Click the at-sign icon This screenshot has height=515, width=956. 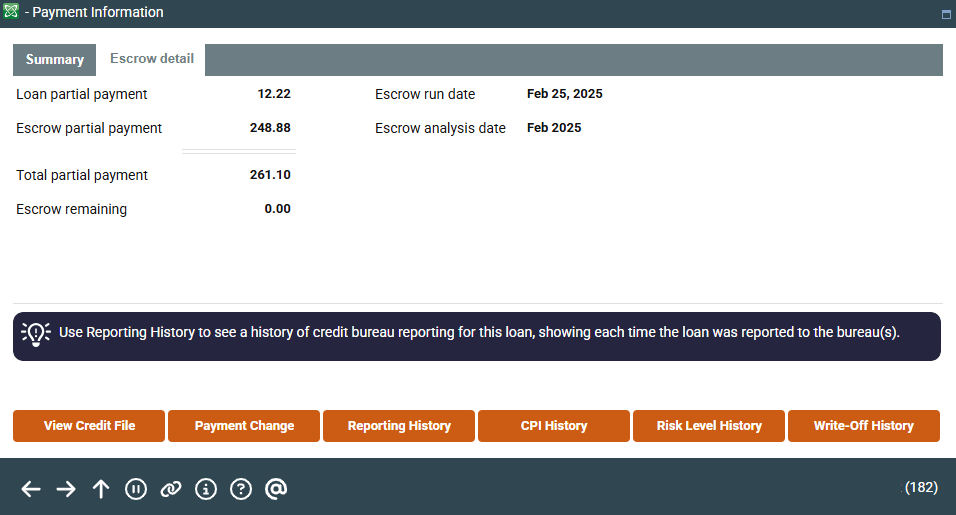click(276, 488)
